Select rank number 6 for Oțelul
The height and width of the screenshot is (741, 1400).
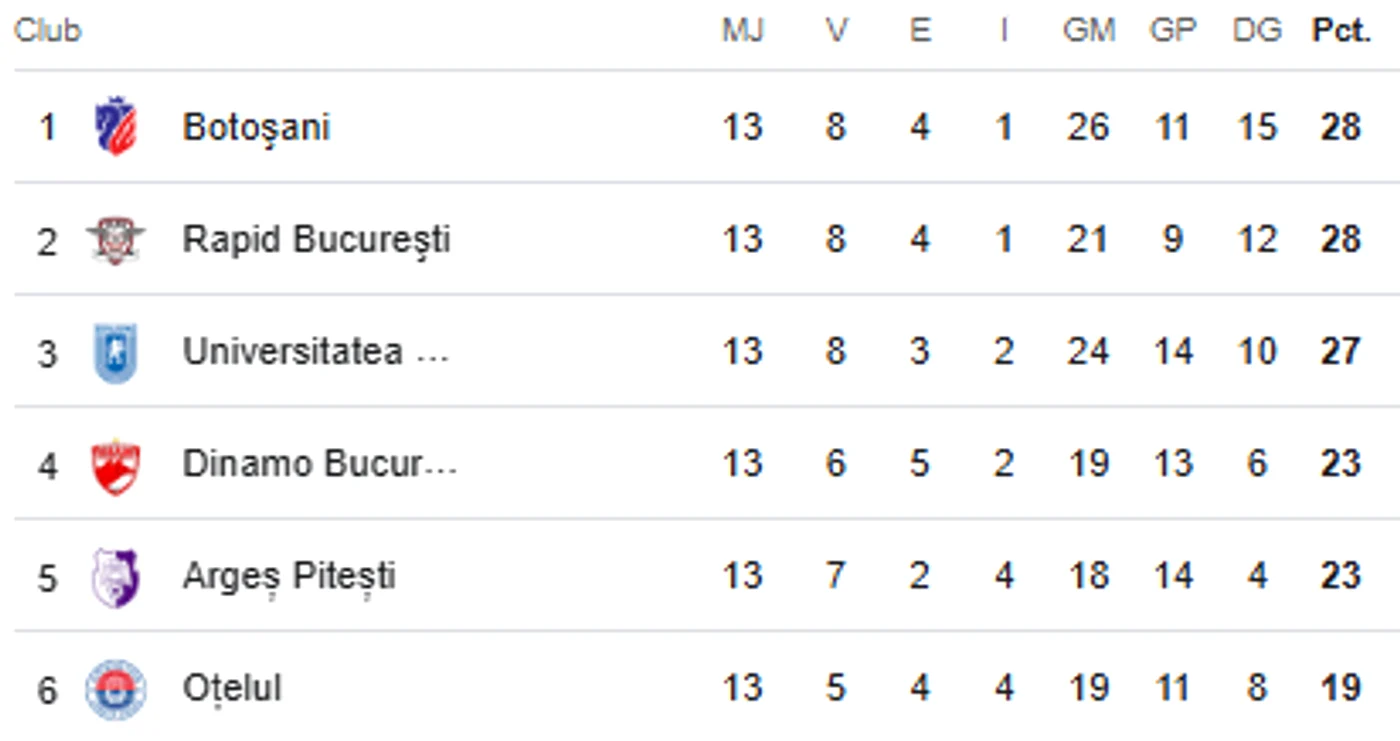[48, 690]
